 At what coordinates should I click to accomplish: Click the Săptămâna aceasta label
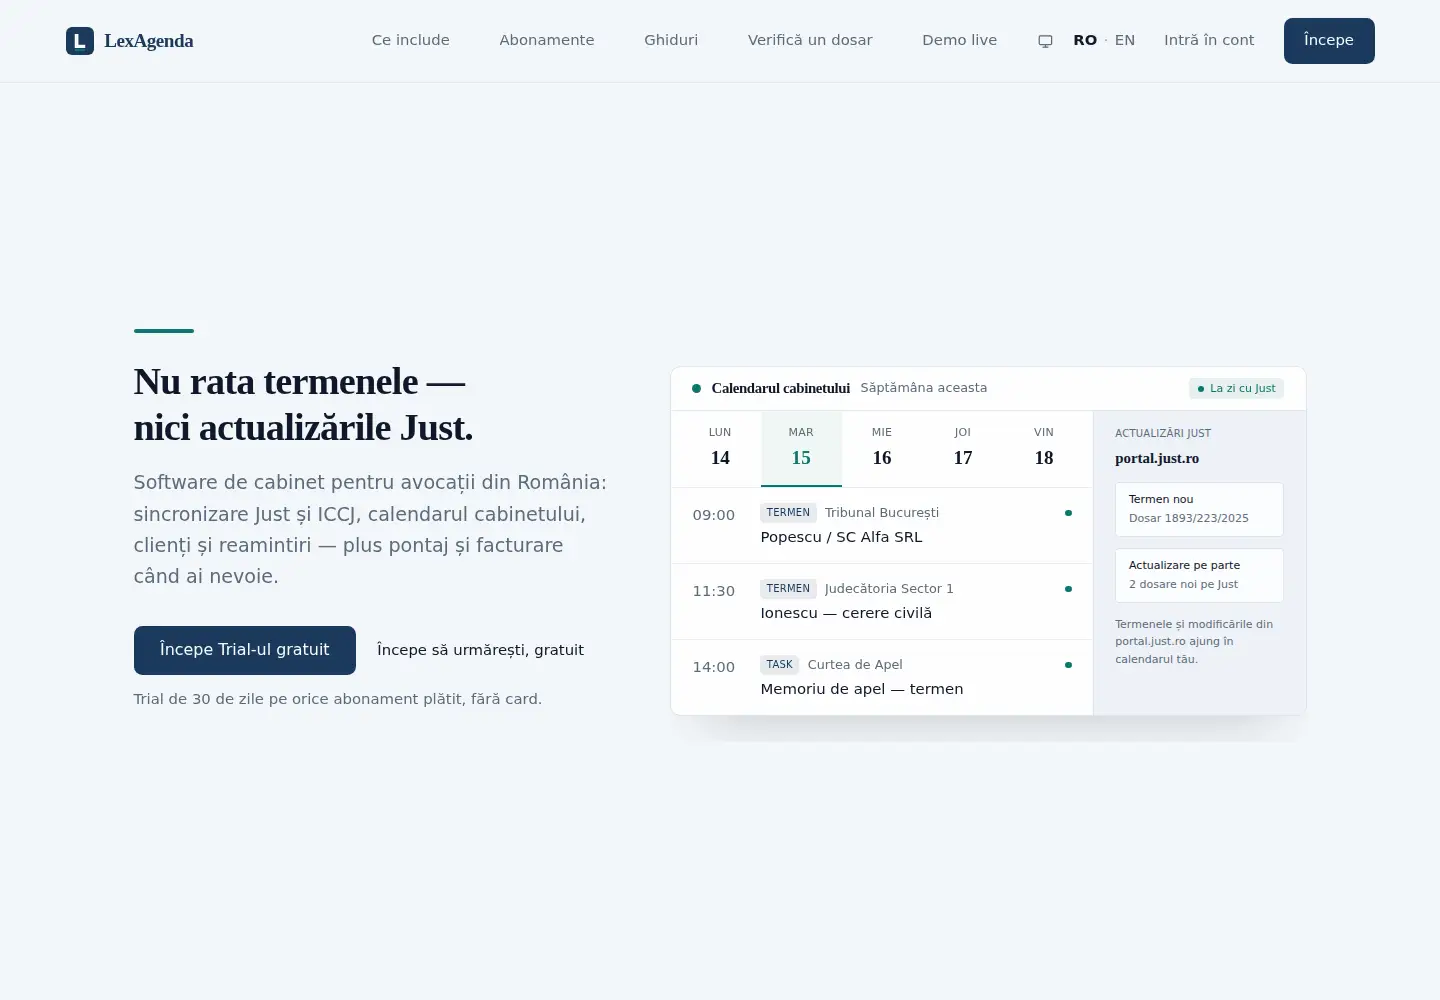(x=924, y=388)
